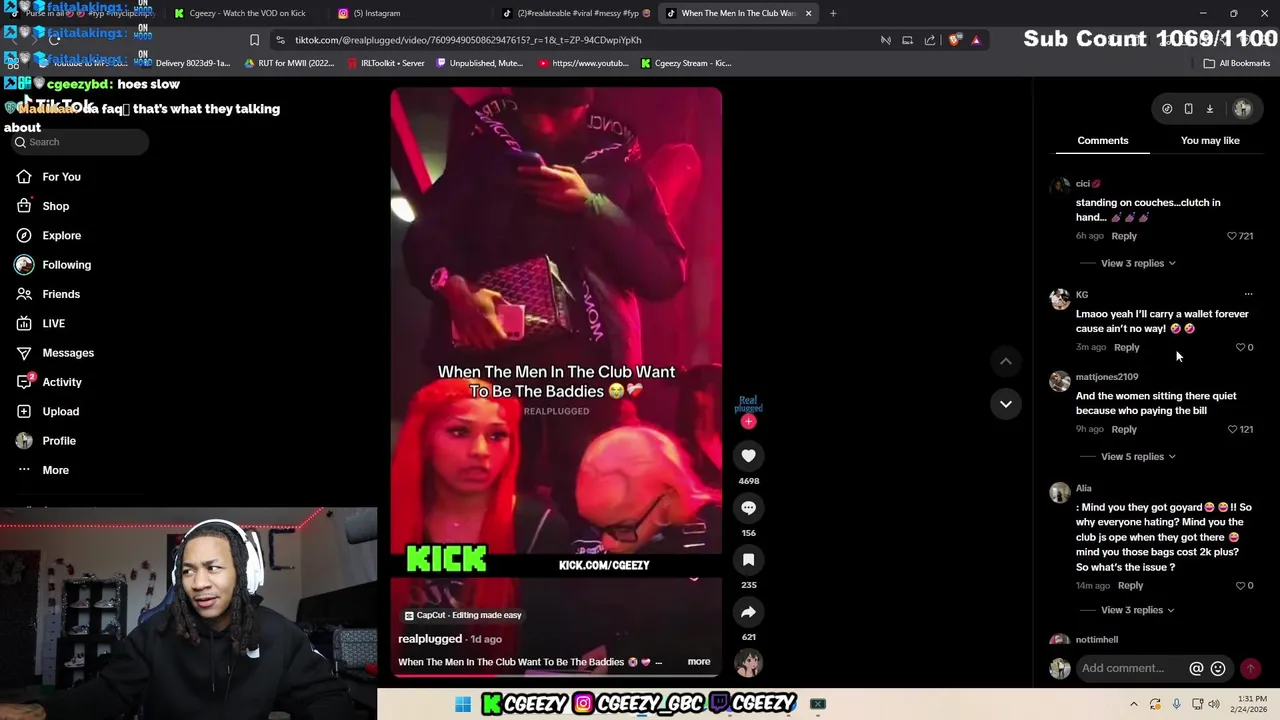Screen dimensions: 1280x720
Task: Like Alia's comment heart
Action: click(1240, 586)
